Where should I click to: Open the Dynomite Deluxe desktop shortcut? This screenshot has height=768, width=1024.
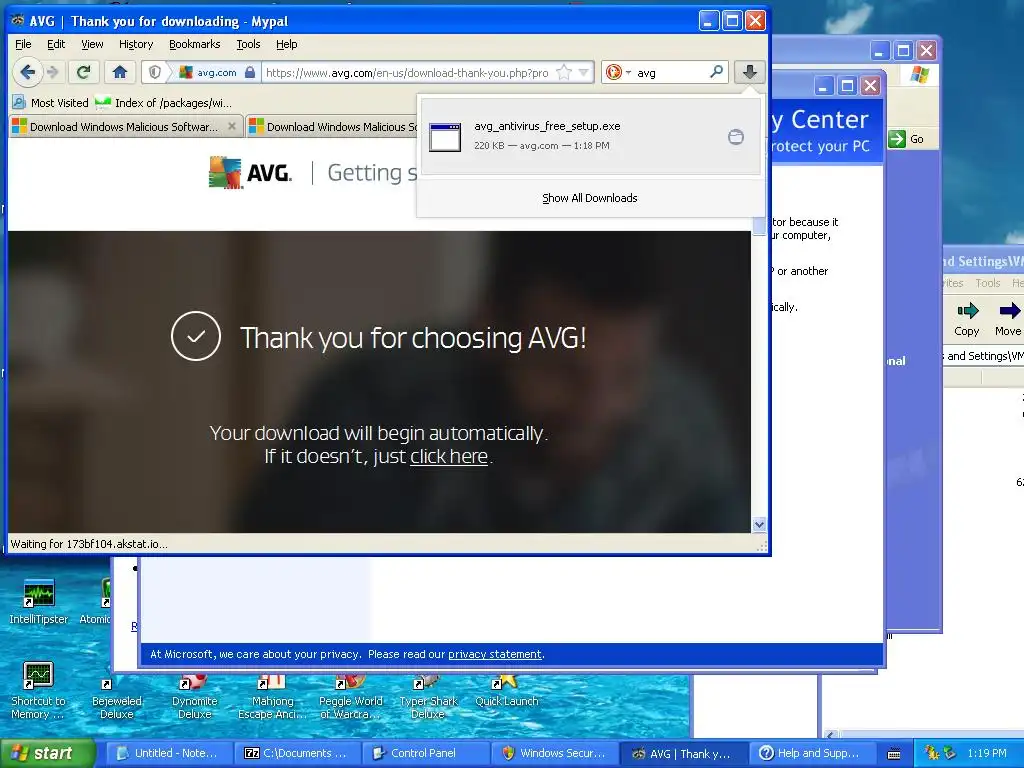pyautogui.click(x=195, y=699)
